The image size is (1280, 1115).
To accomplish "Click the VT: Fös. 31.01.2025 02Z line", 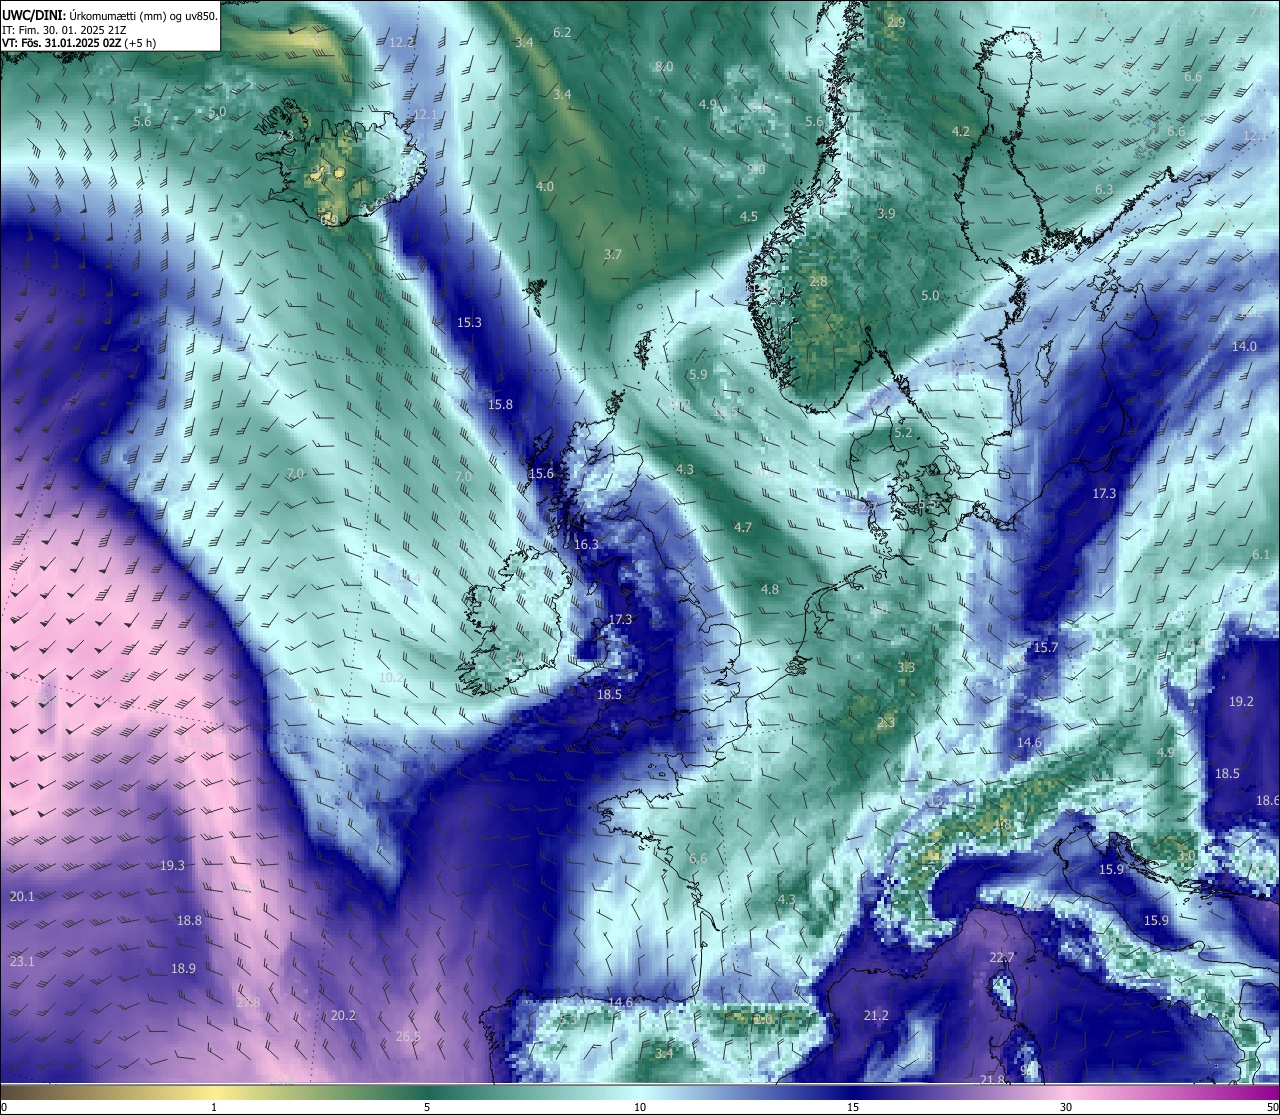I will (x=78, y=43).
